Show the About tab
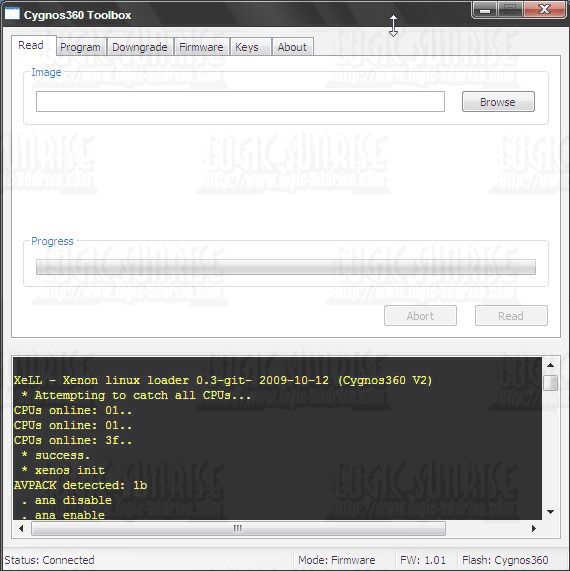Viewport: 570px width, 571px height. [x=292, y=47]
